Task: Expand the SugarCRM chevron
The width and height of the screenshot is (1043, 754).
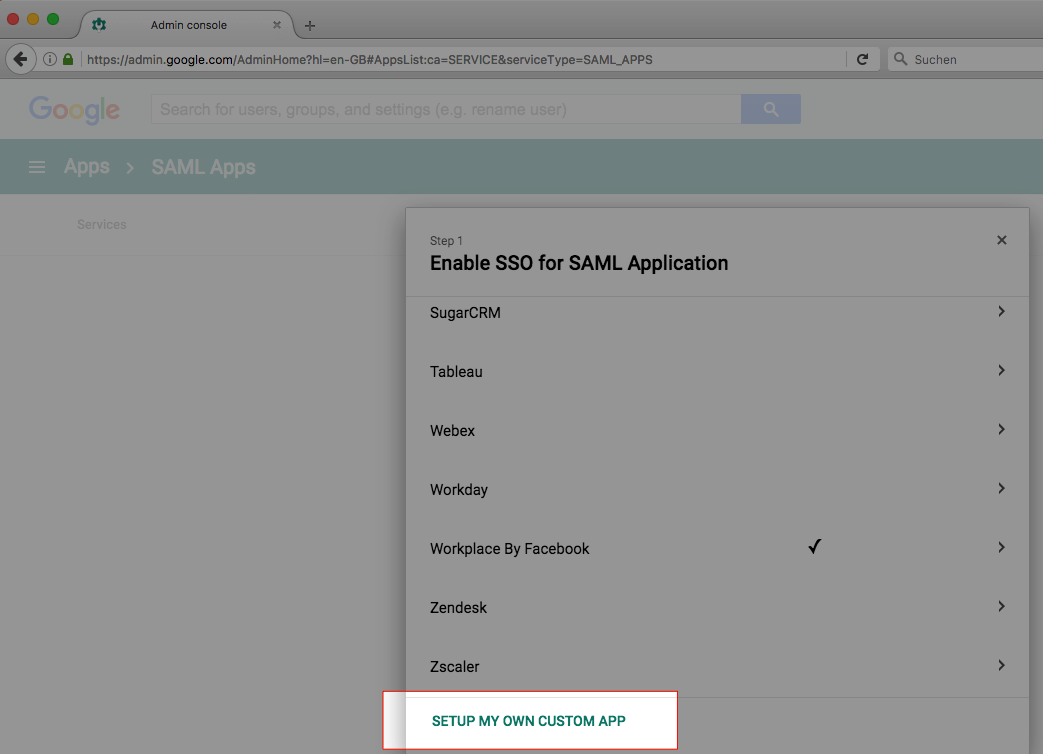Action: [x=1001, y=311]
